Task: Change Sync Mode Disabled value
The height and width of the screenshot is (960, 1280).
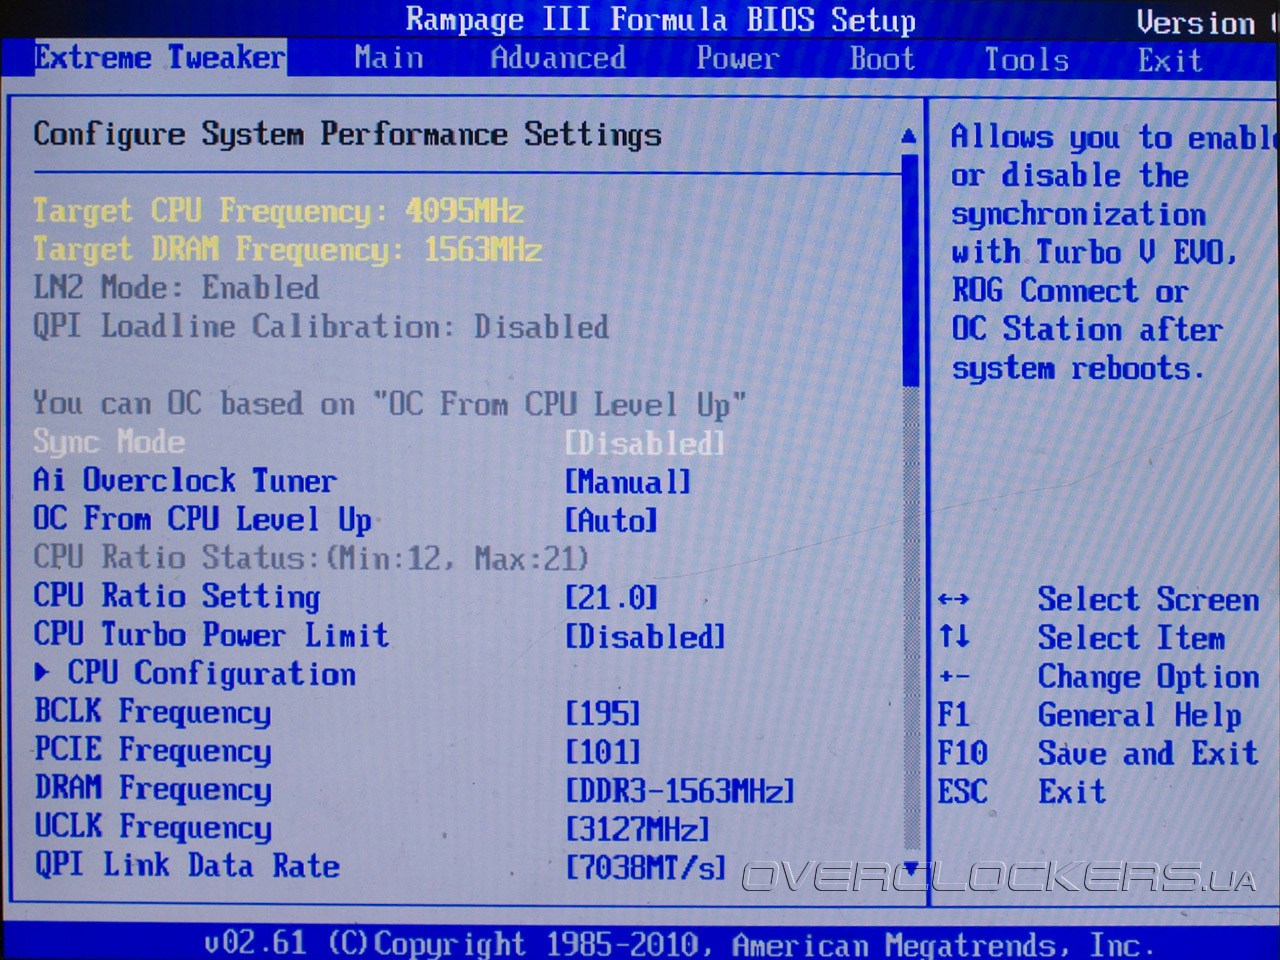Action: (x=645, y=443)
